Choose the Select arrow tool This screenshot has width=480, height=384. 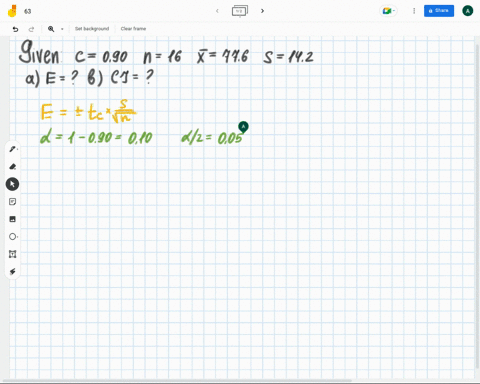tap(12, 184)
